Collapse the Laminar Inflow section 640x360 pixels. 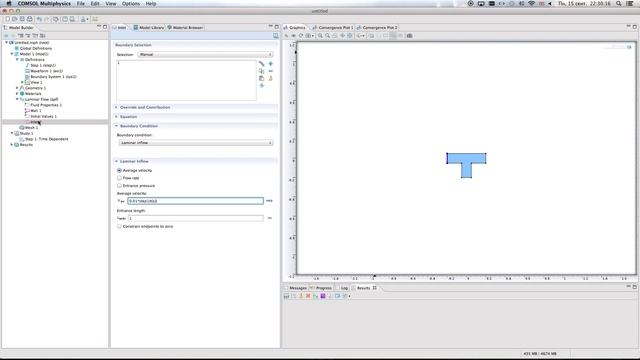click(116, 161)
